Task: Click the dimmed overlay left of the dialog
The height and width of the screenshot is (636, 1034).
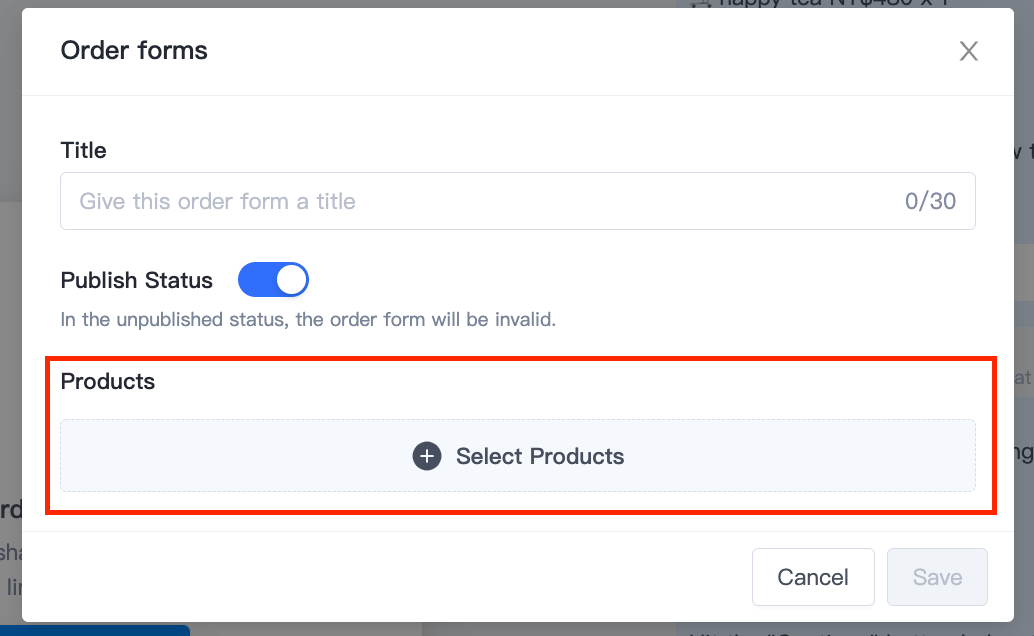Action: tap(11, 330)
